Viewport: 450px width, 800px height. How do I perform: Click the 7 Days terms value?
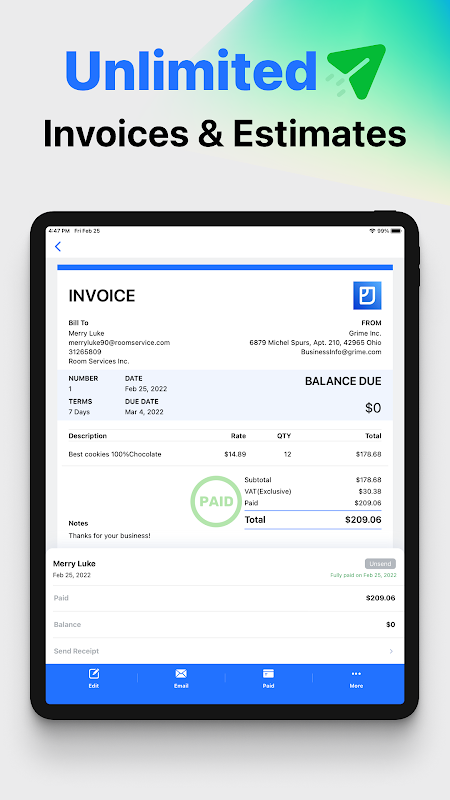(x=79, y=412)
